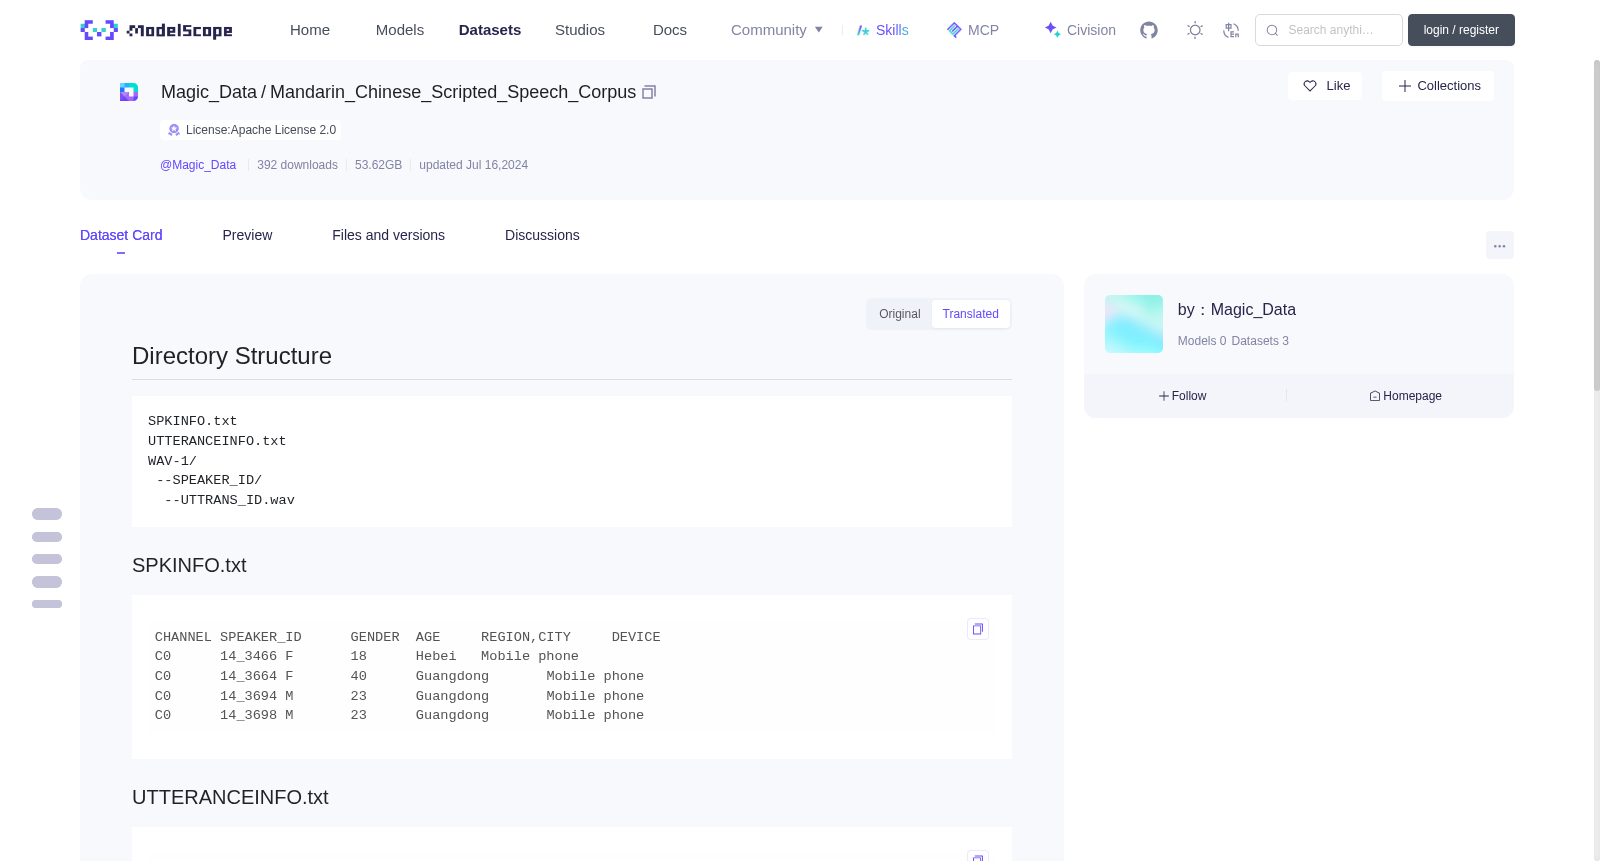The width and height of the screenshot is (1600, 861).
Task: Open Datasets in top navigation
Action: pos(490,30)
